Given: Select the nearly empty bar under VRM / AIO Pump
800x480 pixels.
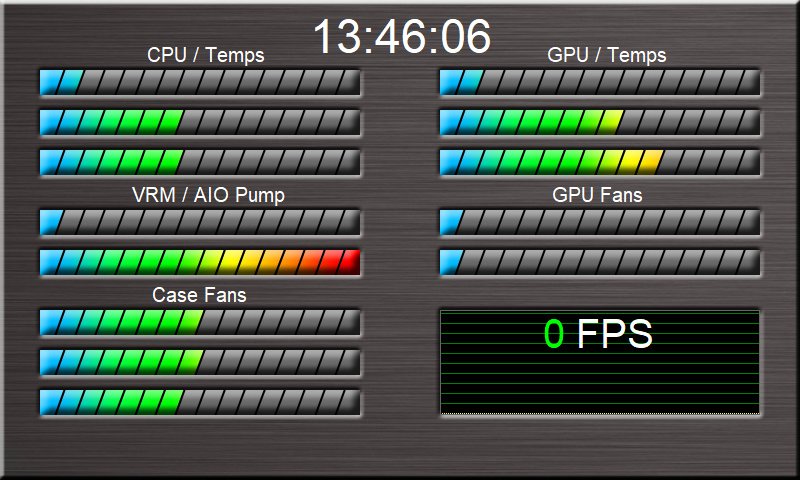Looking at the screenshot, I should 199,222.
